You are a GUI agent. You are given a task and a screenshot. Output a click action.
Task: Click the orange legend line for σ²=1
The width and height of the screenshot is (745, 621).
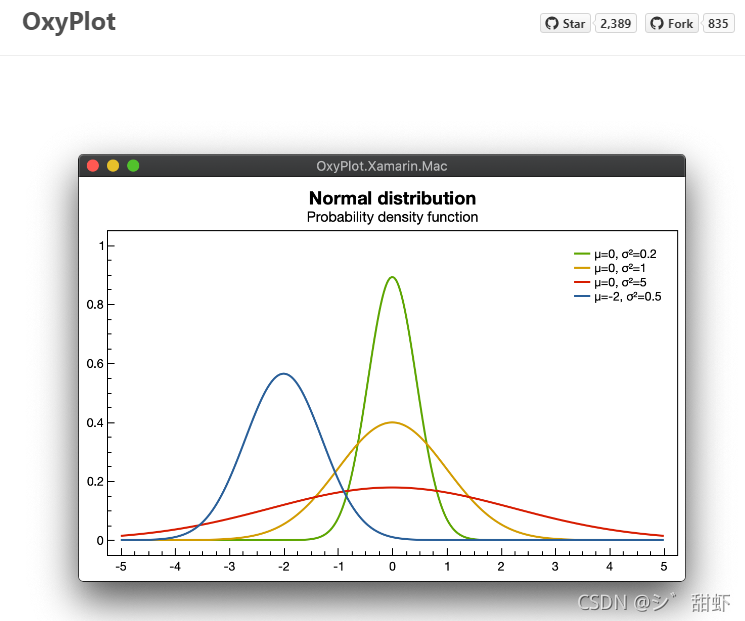[x=582, y=268]
